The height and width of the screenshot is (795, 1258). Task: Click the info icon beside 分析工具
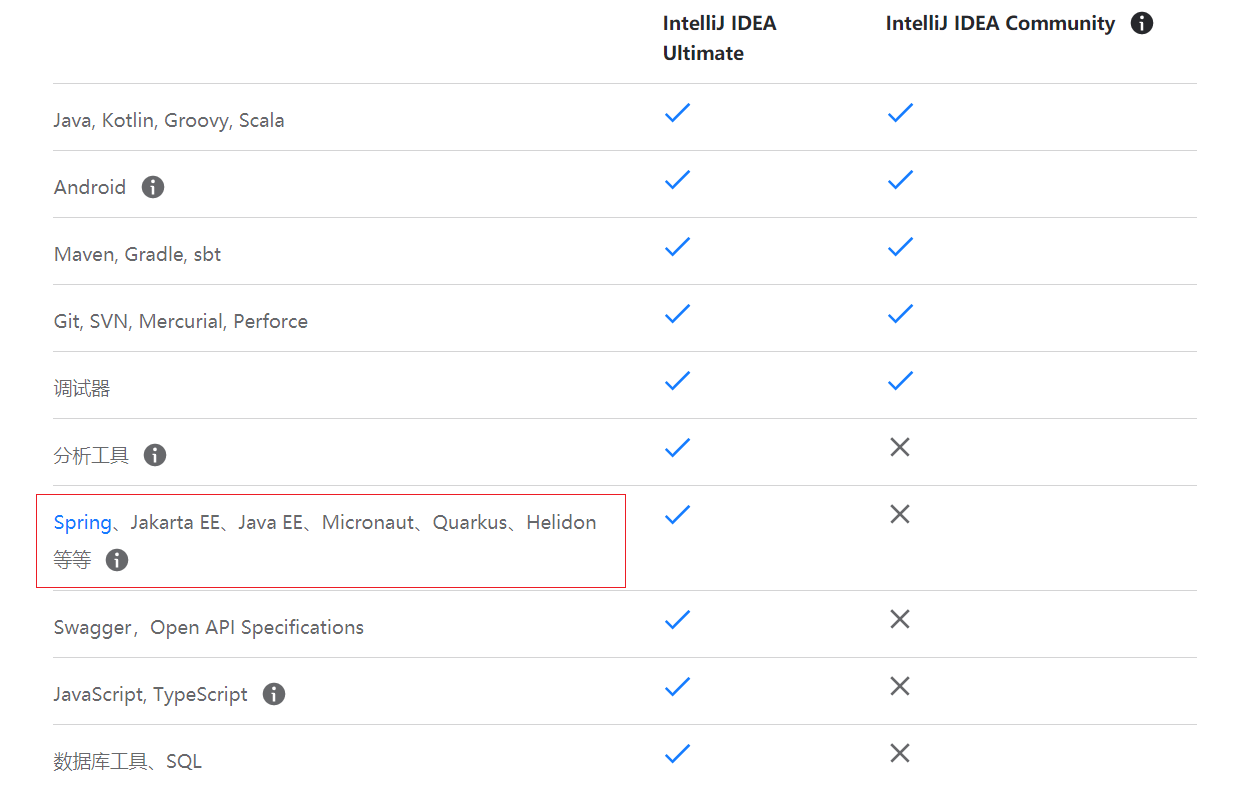click(155, 455)
